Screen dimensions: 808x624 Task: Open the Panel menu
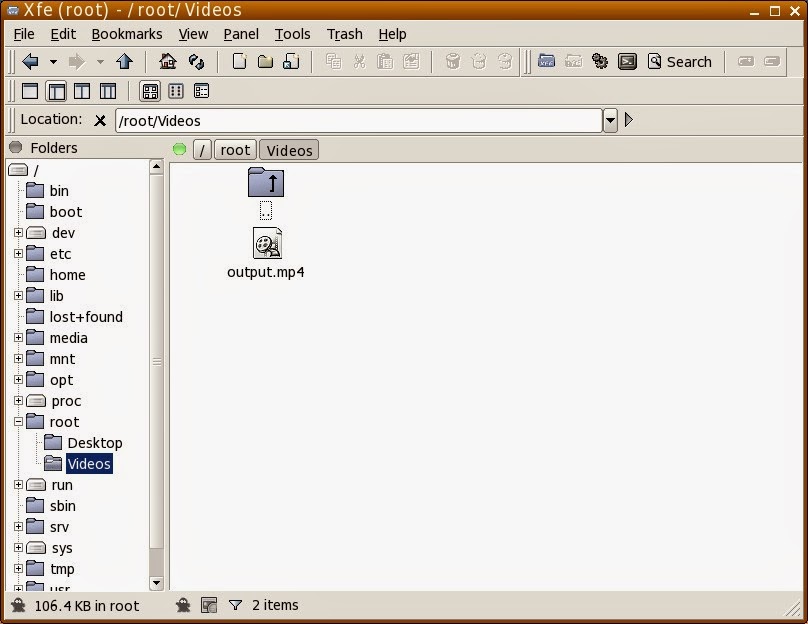(241, 34)
